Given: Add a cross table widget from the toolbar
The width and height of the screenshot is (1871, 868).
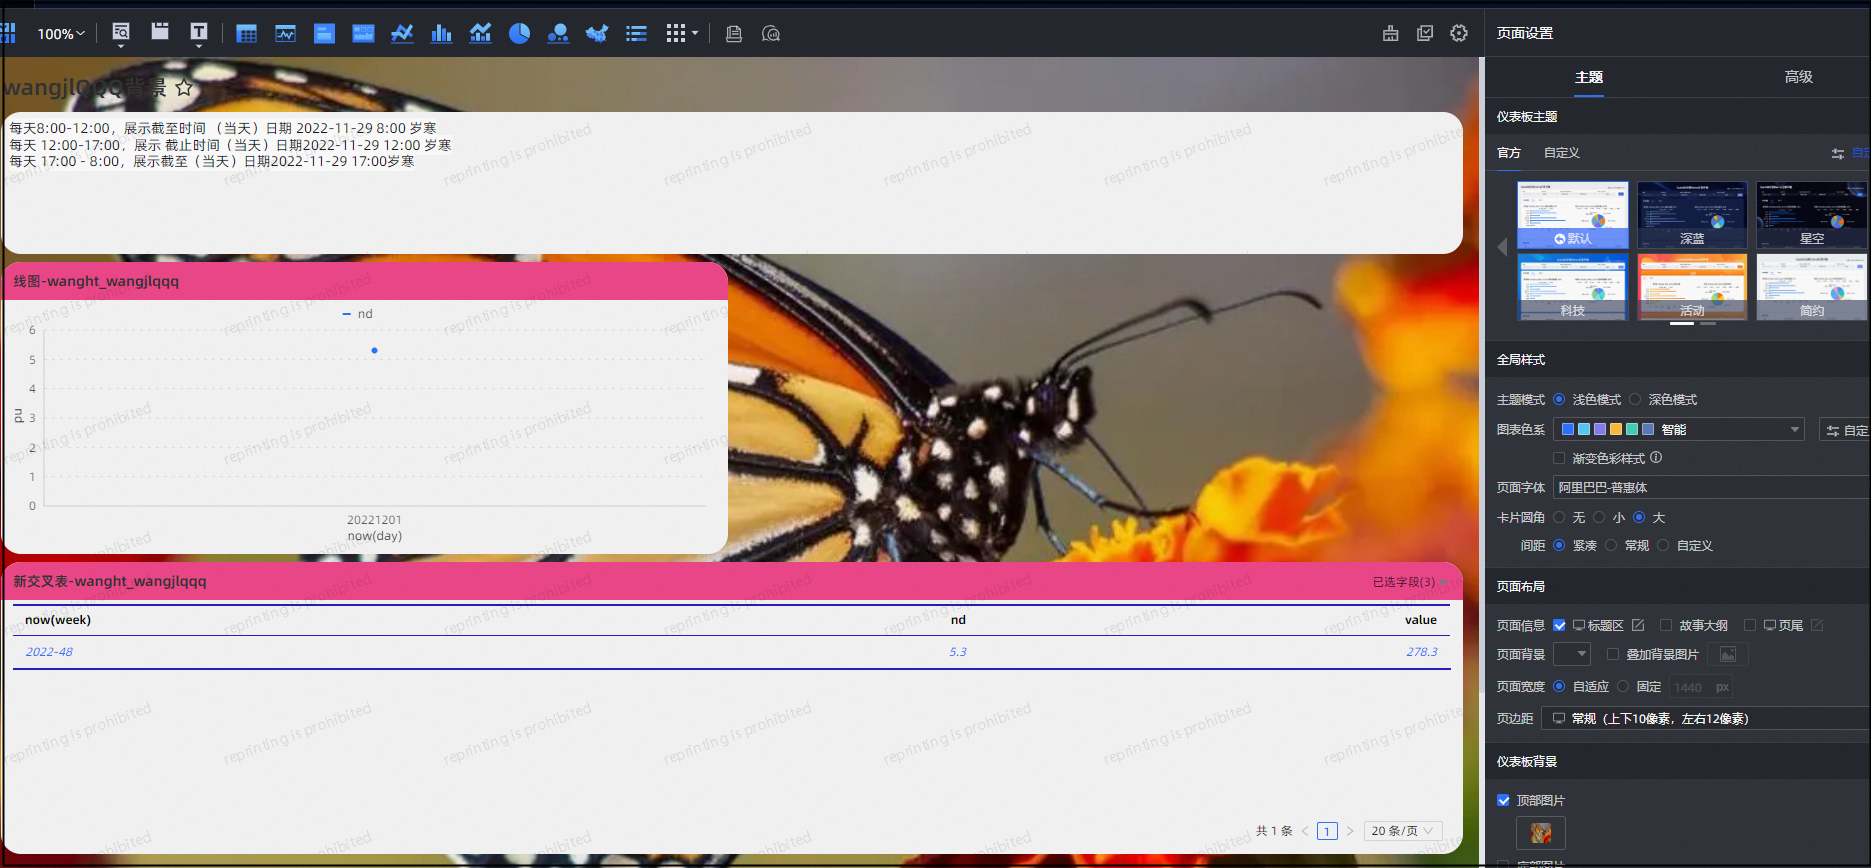Looking at the screenshot, I should click(x=247, y=34).
